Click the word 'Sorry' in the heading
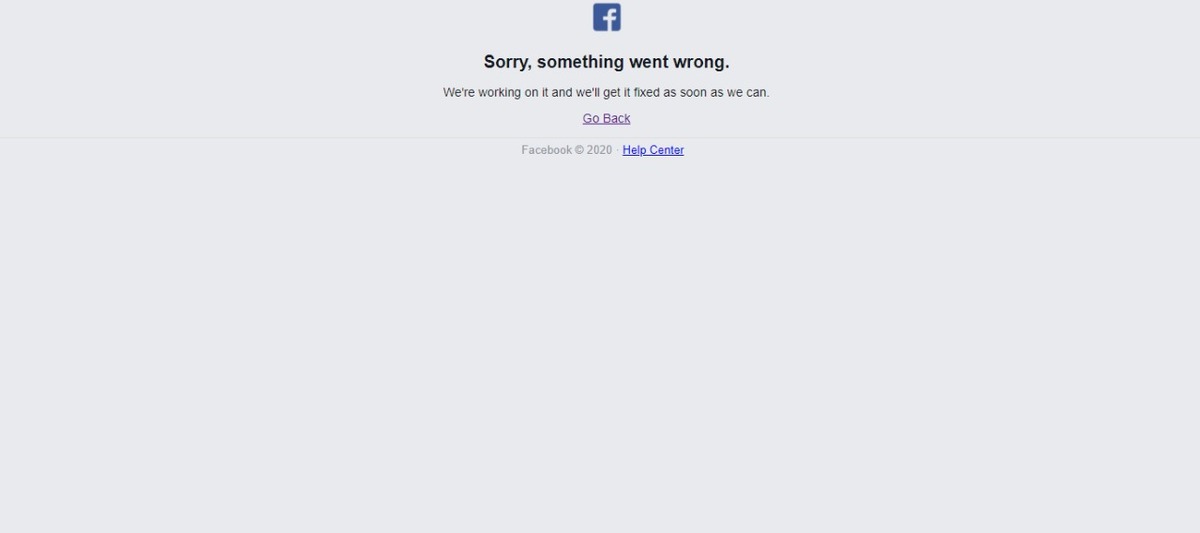The image size is (1200, 533). (508, 62)
